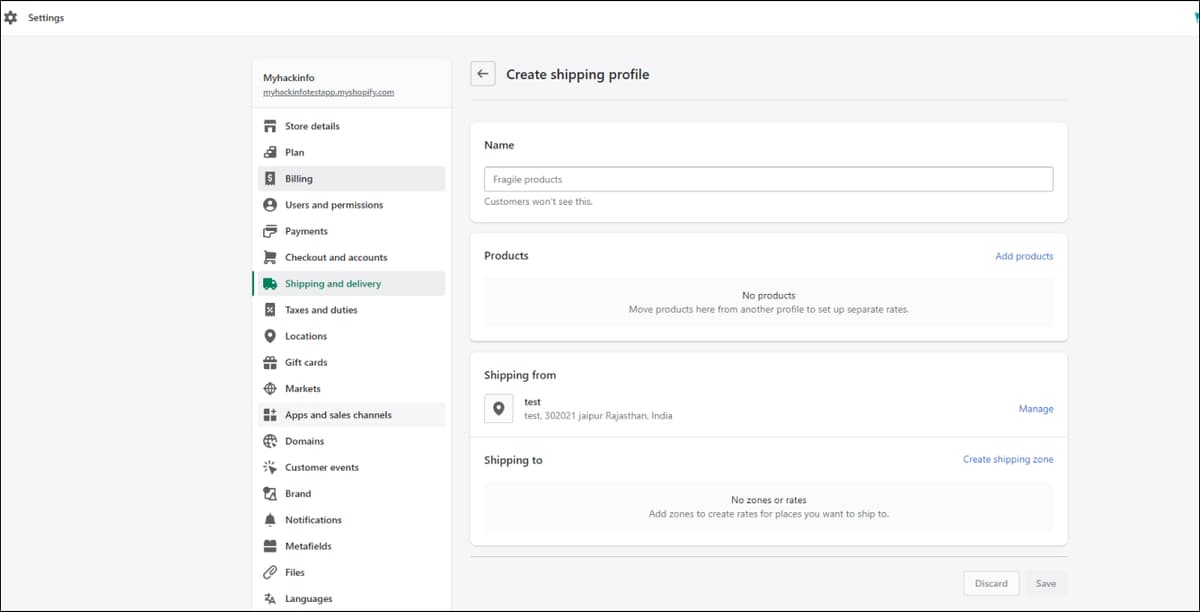Click the Languages translate icon
This screenshot has width=1200, height=612.
click(269, 599)
